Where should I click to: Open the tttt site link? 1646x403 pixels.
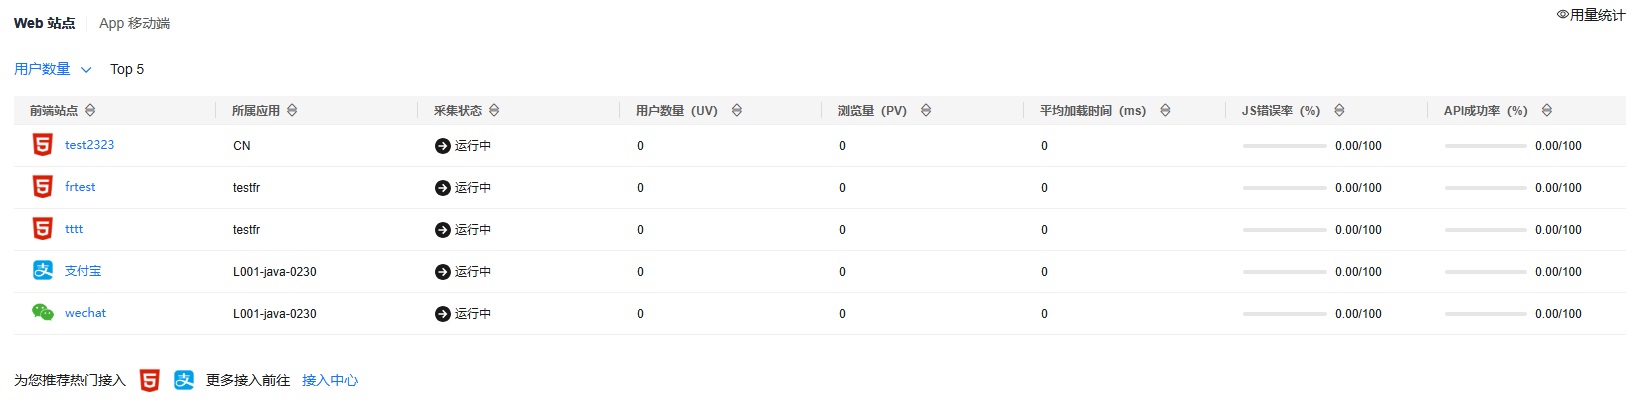74,229
